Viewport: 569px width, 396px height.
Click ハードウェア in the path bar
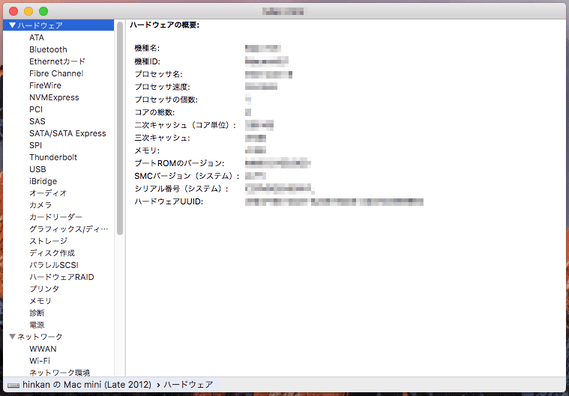point(188,384)
